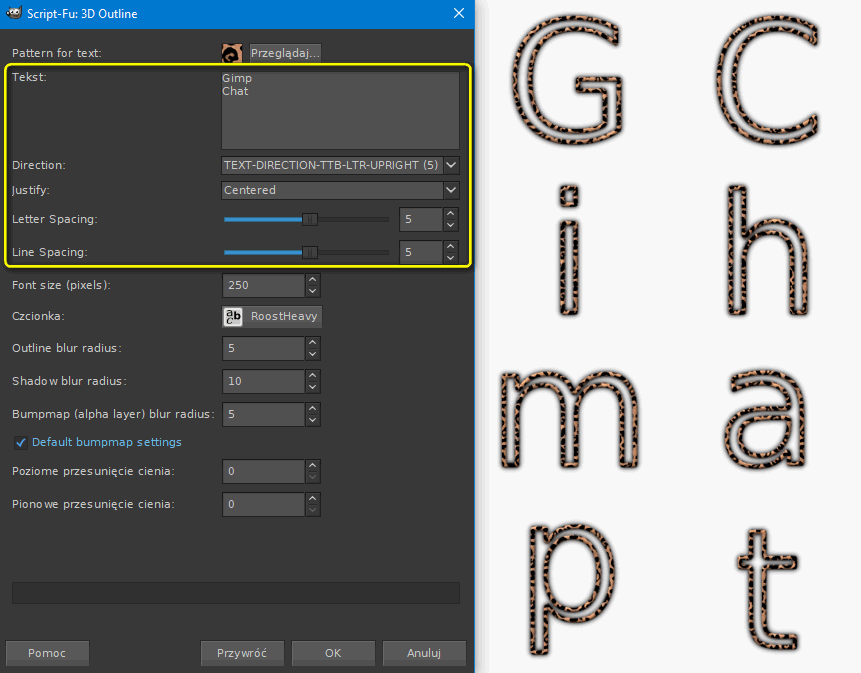Increase Pionowe przesunięcie cienia value
861x673 pixels.
point(312,498)
